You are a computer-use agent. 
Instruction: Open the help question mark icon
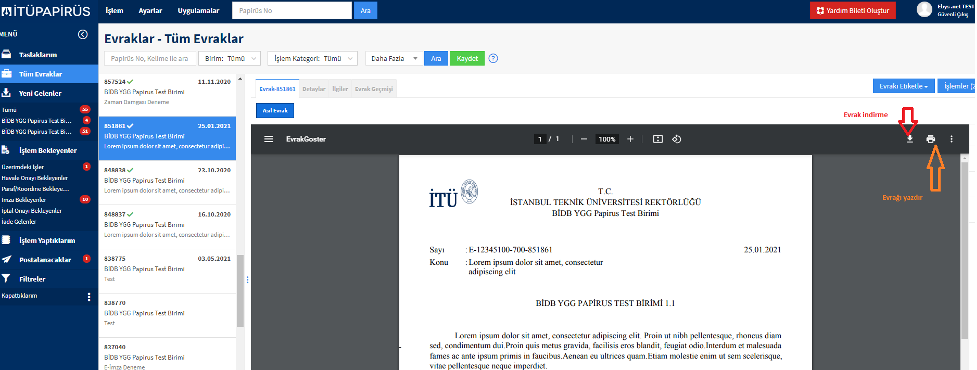(493, 59)
